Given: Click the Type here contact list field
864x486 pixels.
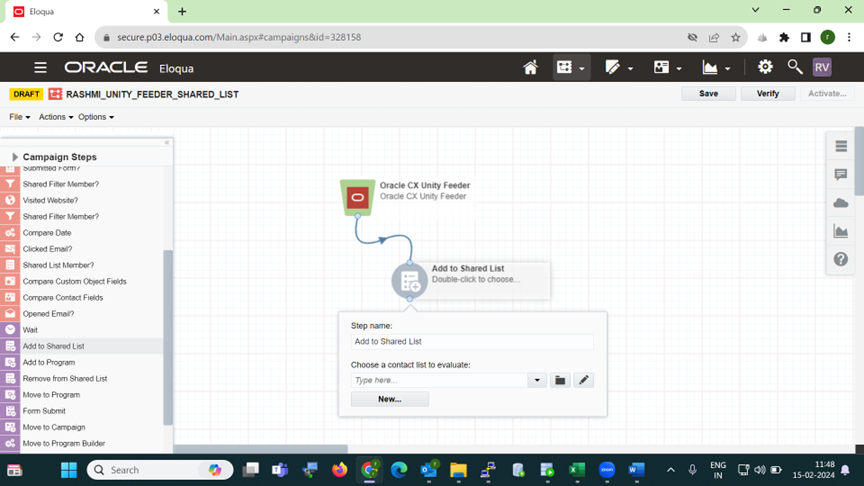Looking at the screenshot, I should [439, 380].
